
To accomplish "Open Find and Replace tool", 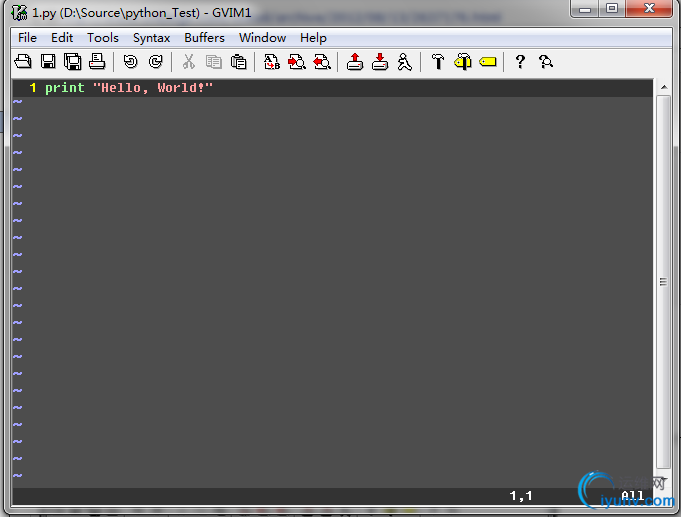I will pyautogui.click(x=272, y=62).
